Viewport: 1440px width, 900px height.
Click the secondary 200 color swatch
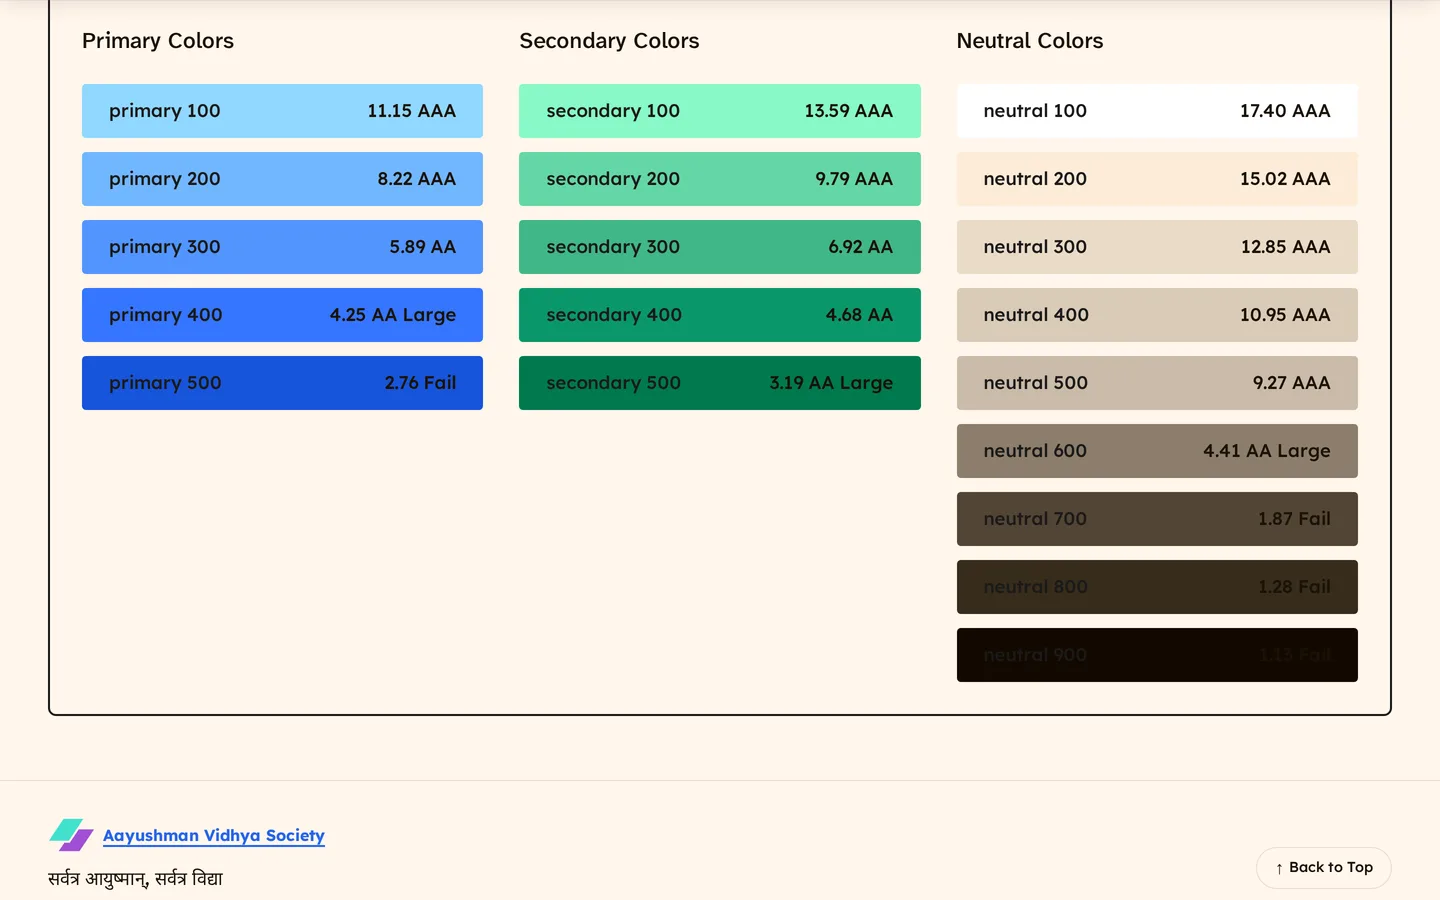coord(720,179)
